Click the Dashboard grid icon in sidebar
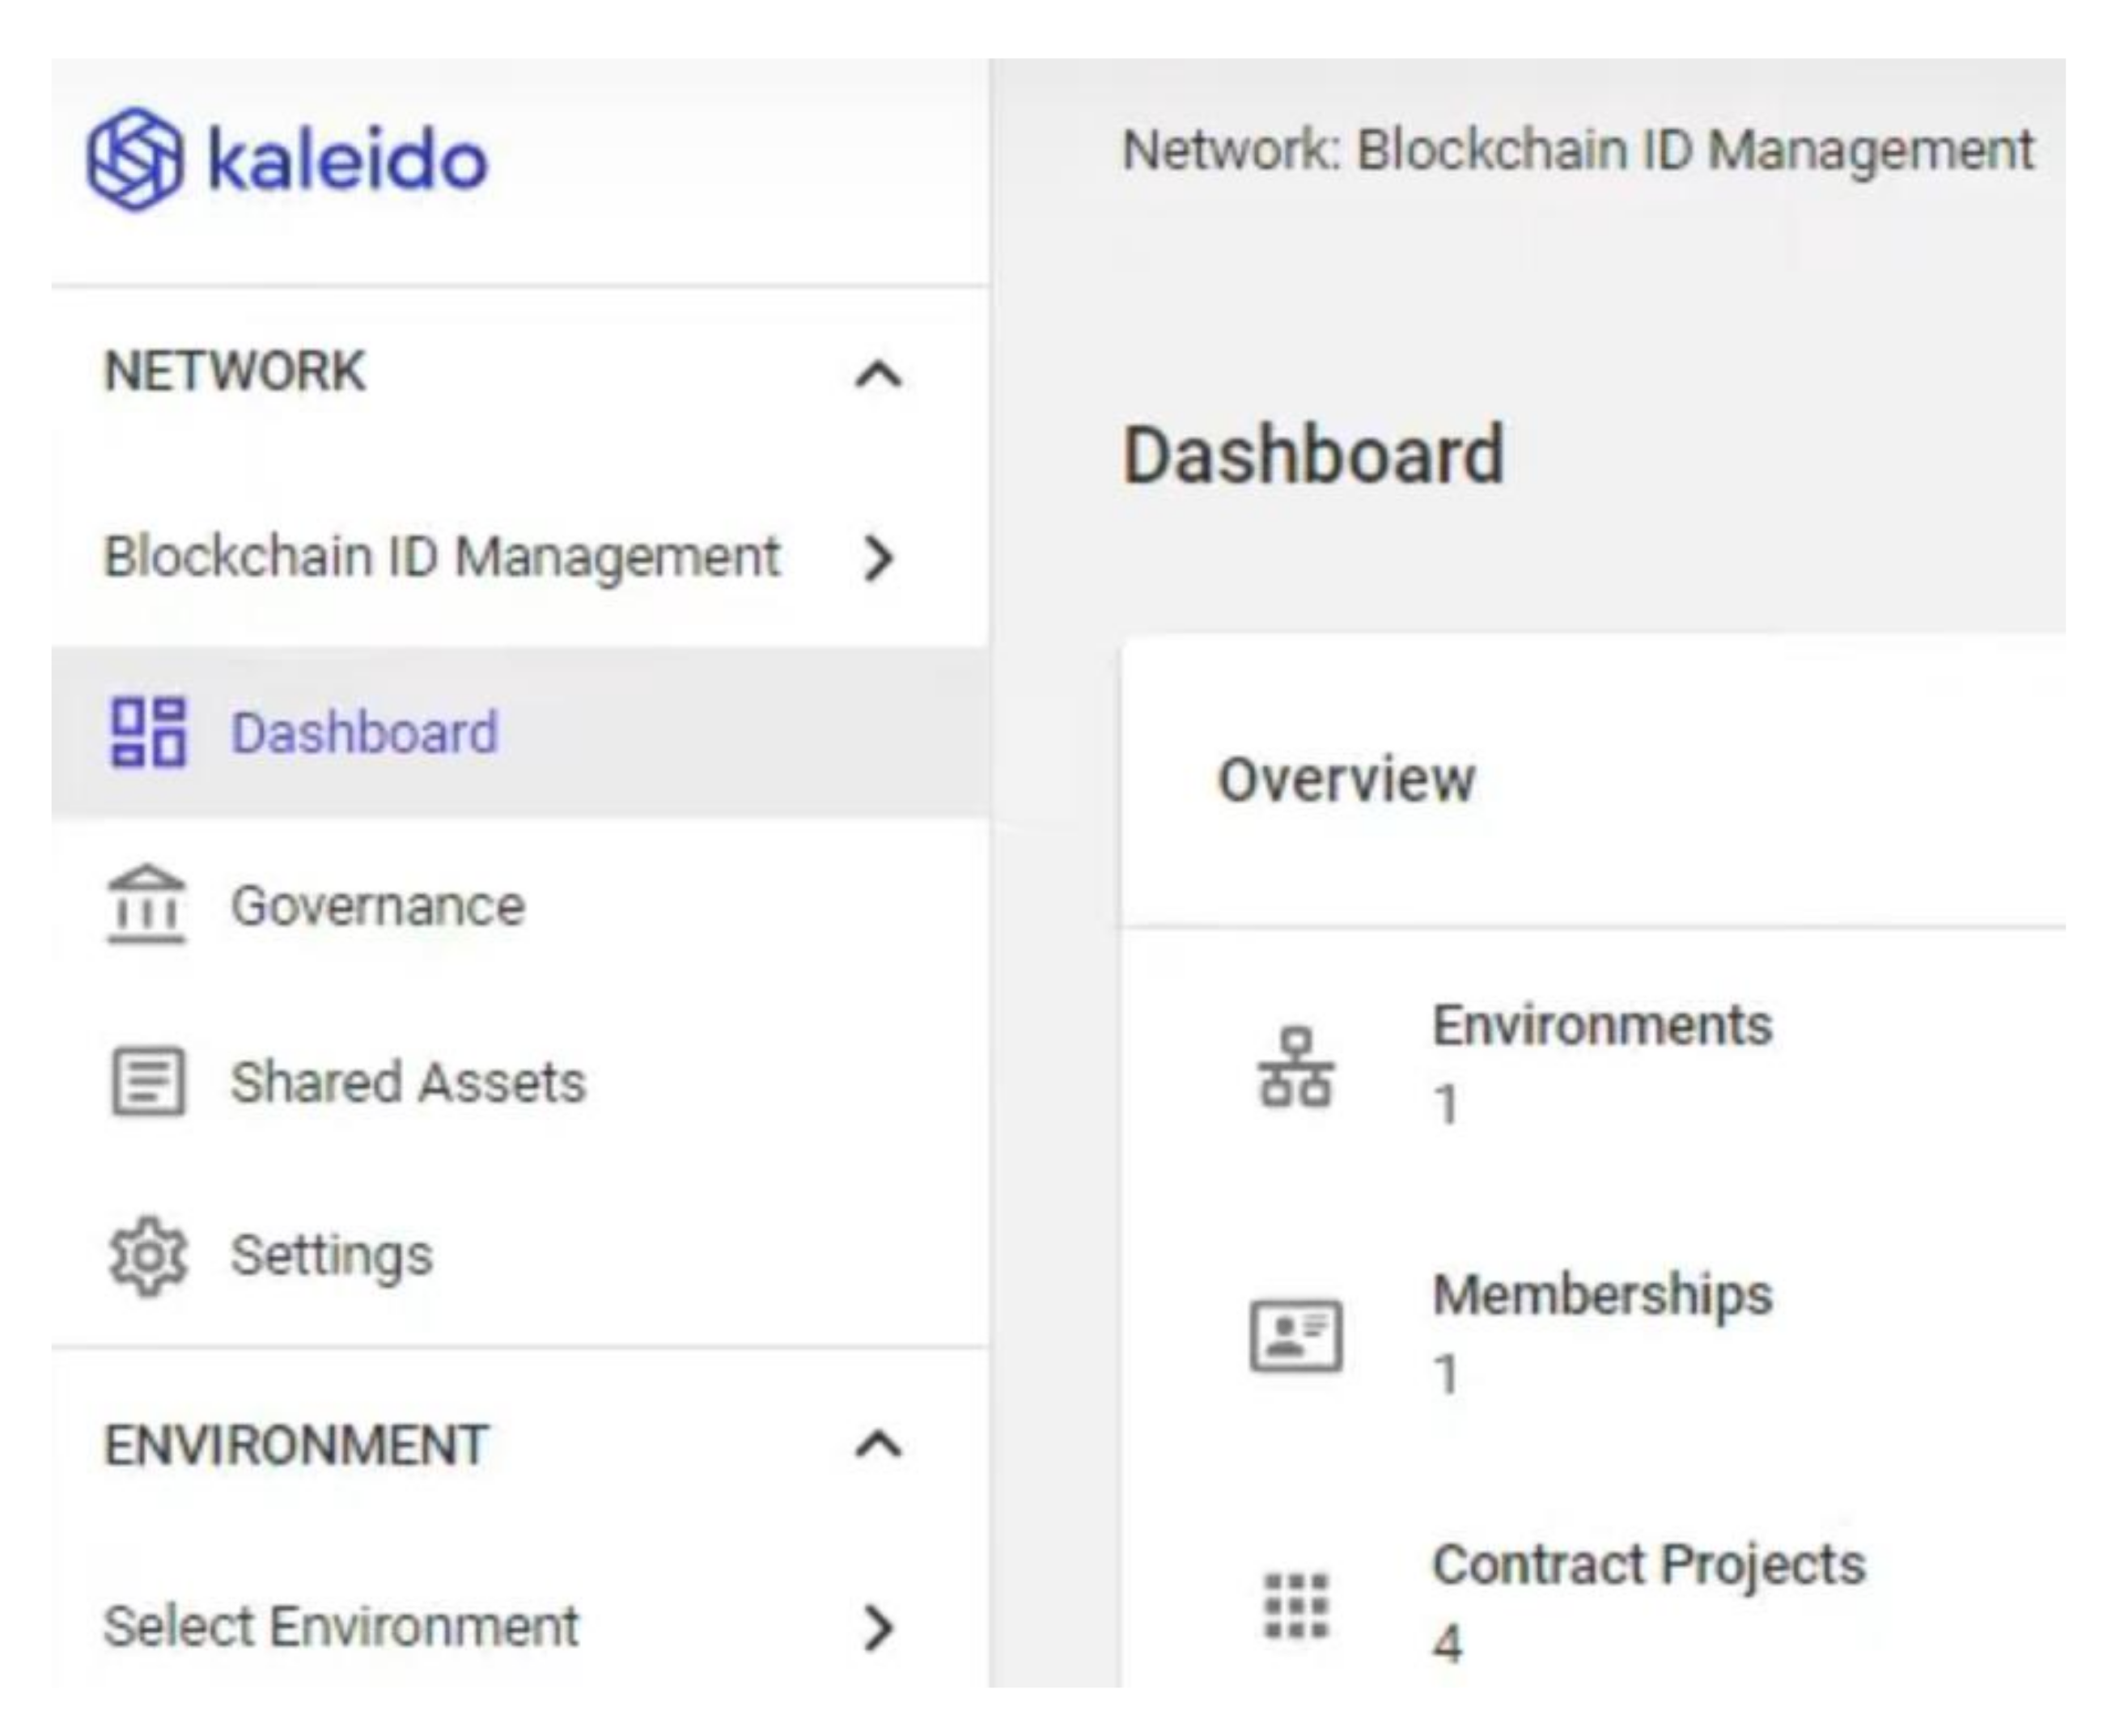This screenshot has height=1736, width=2124. (148, 733)
